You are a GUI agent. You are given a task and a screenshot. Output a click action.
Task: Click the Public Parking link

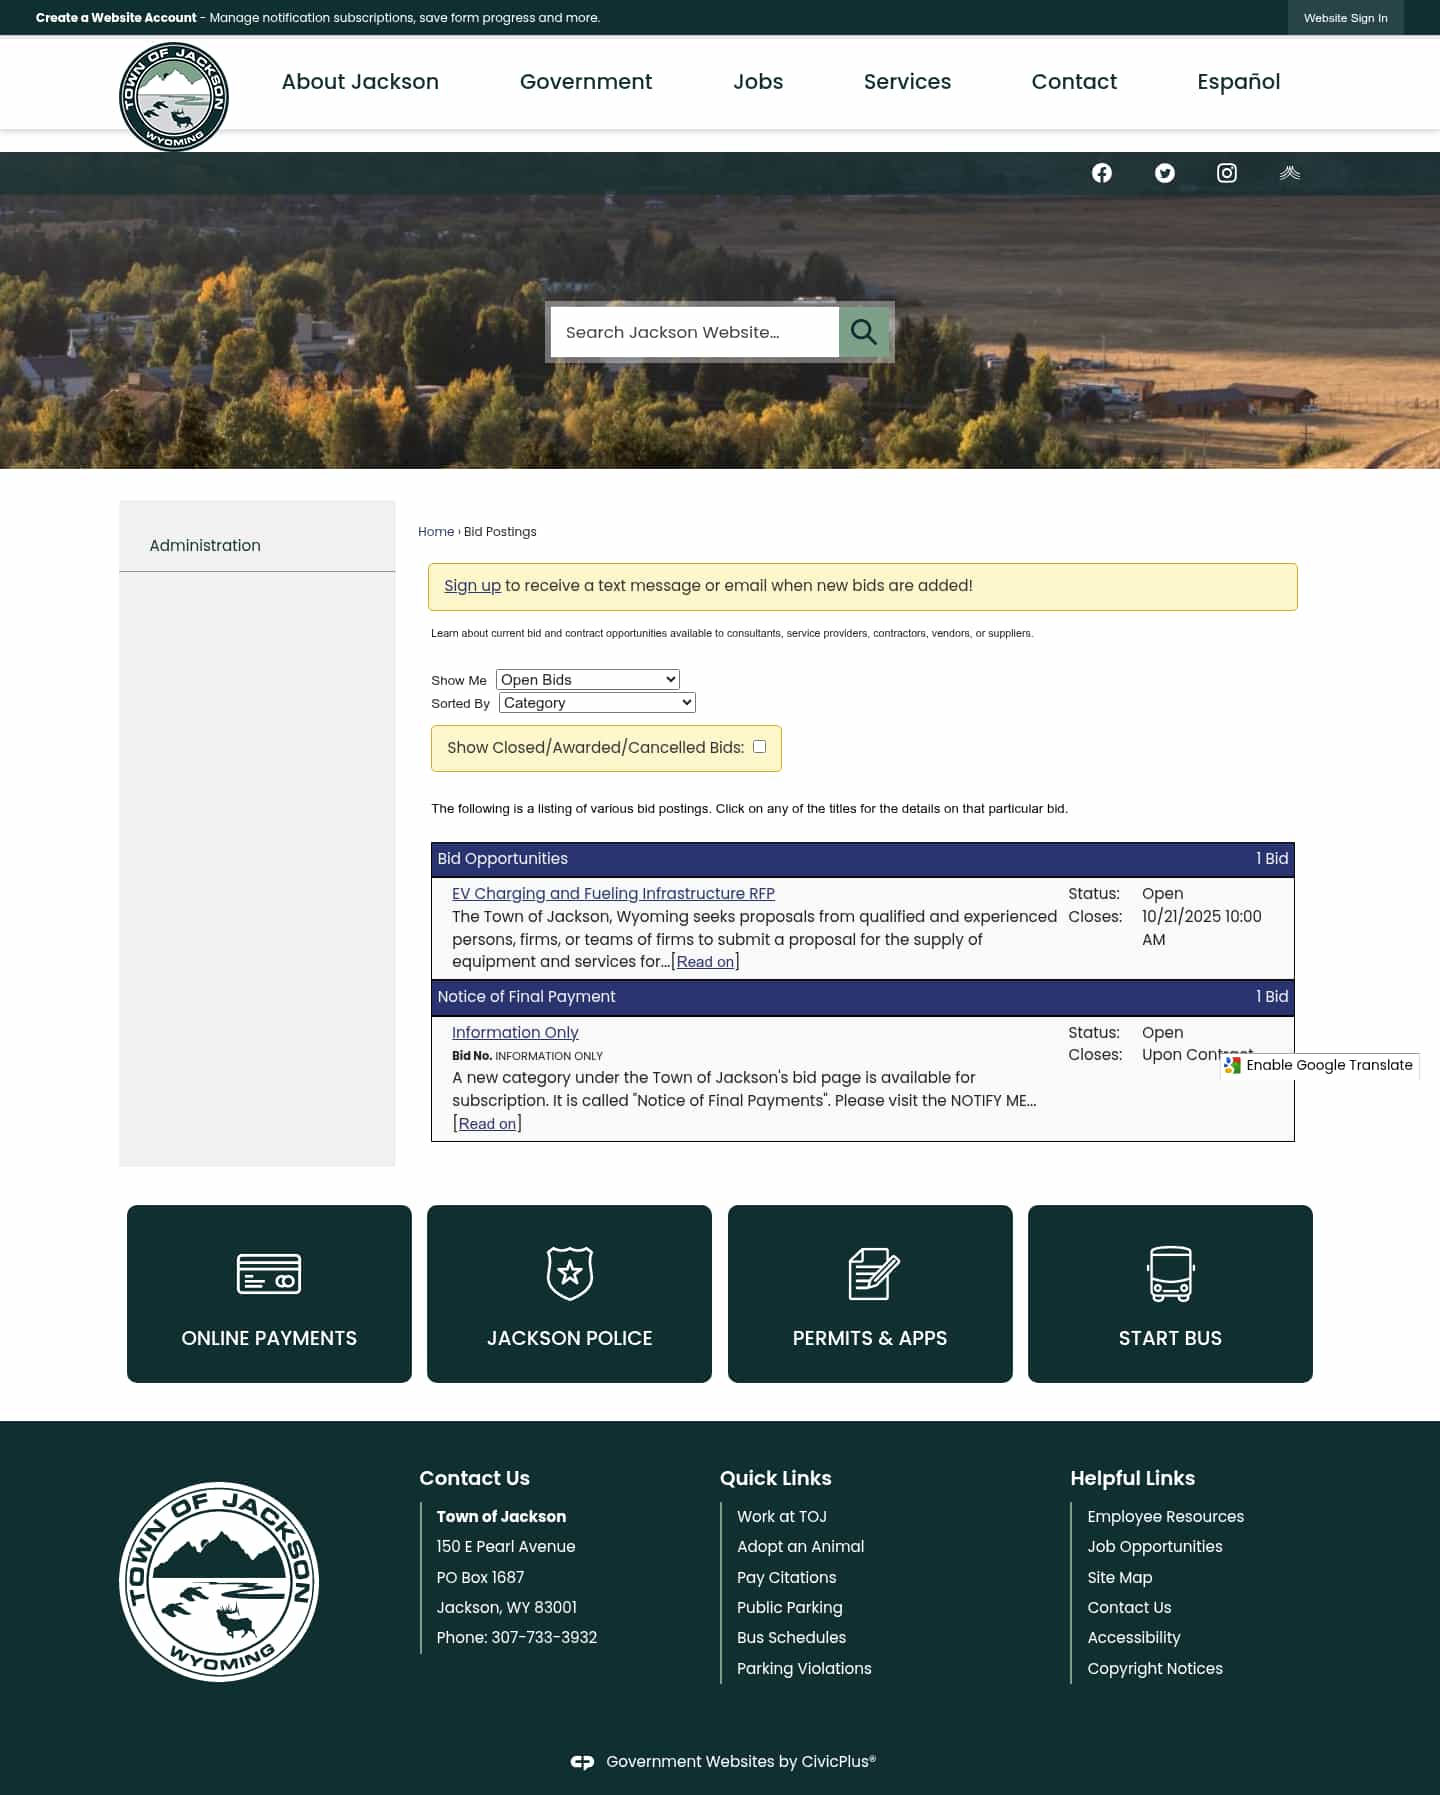pyautogui.click(x=790, y=1608)
